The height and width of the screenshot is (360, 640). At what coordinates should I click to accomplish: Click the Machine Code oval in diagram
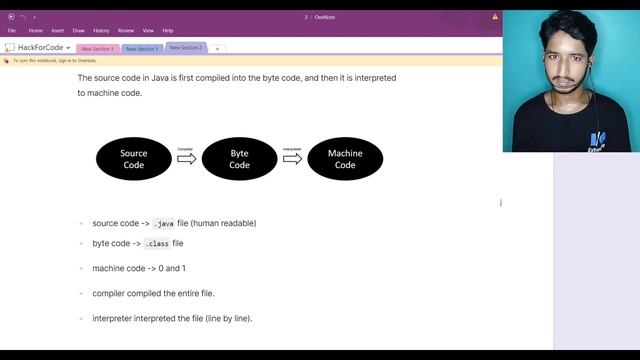(345, 159)
